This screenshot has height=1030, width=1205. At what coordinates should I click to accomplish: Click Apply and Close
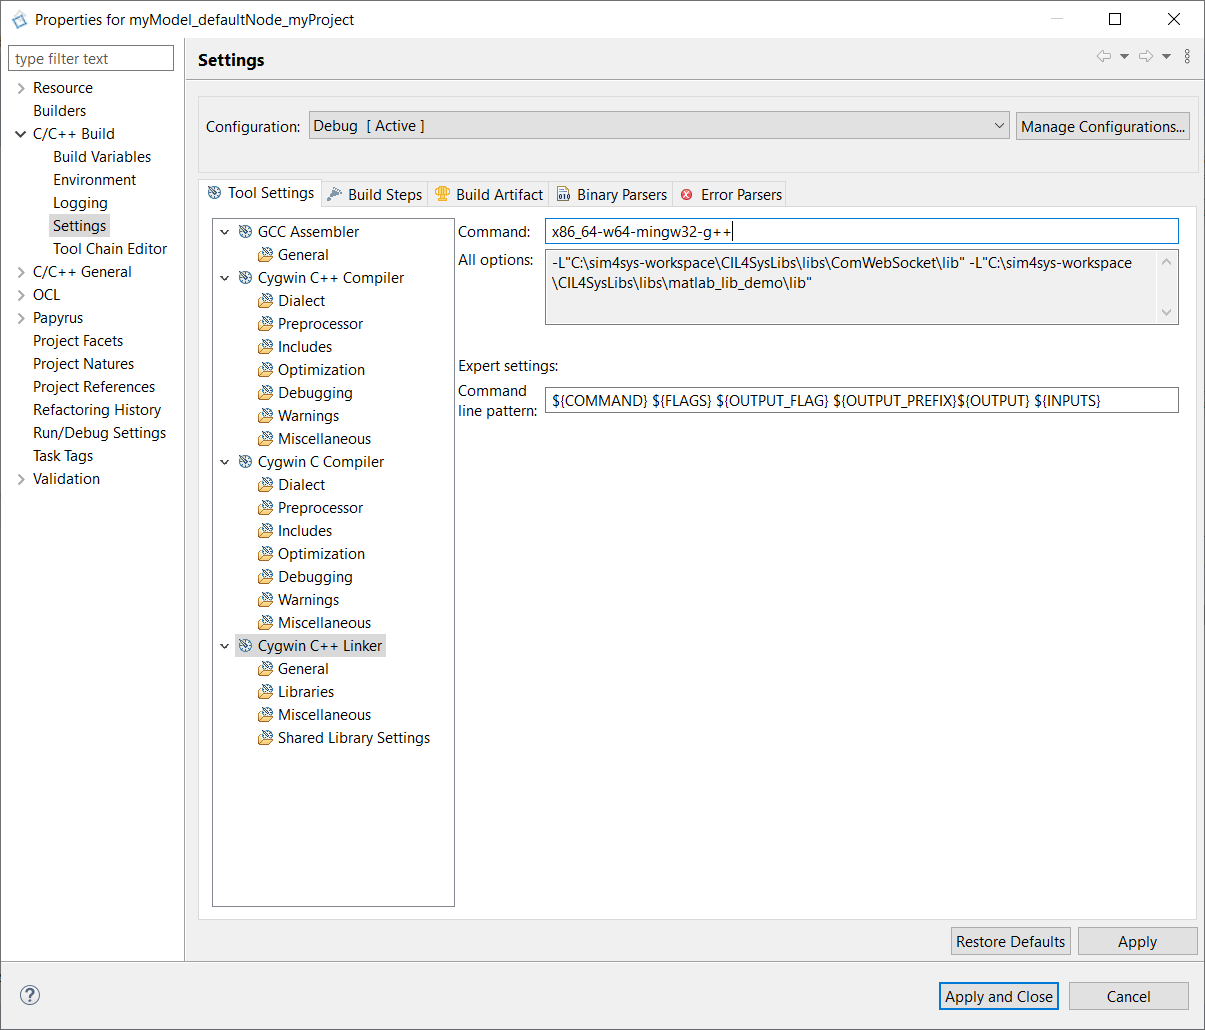(x=999, y=996)
